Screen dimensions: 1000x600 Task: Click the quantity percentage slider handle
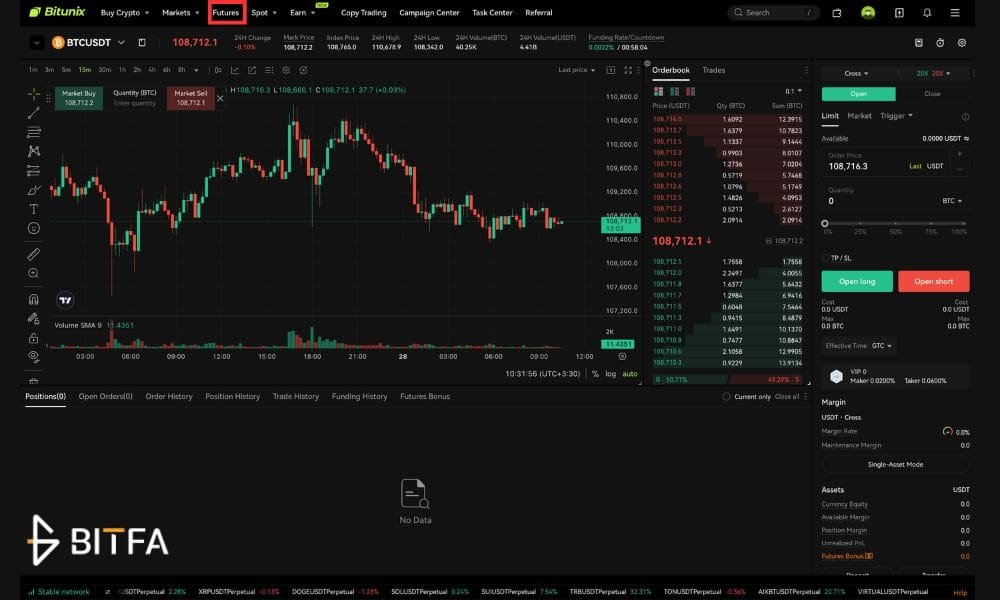click(825, 224)
